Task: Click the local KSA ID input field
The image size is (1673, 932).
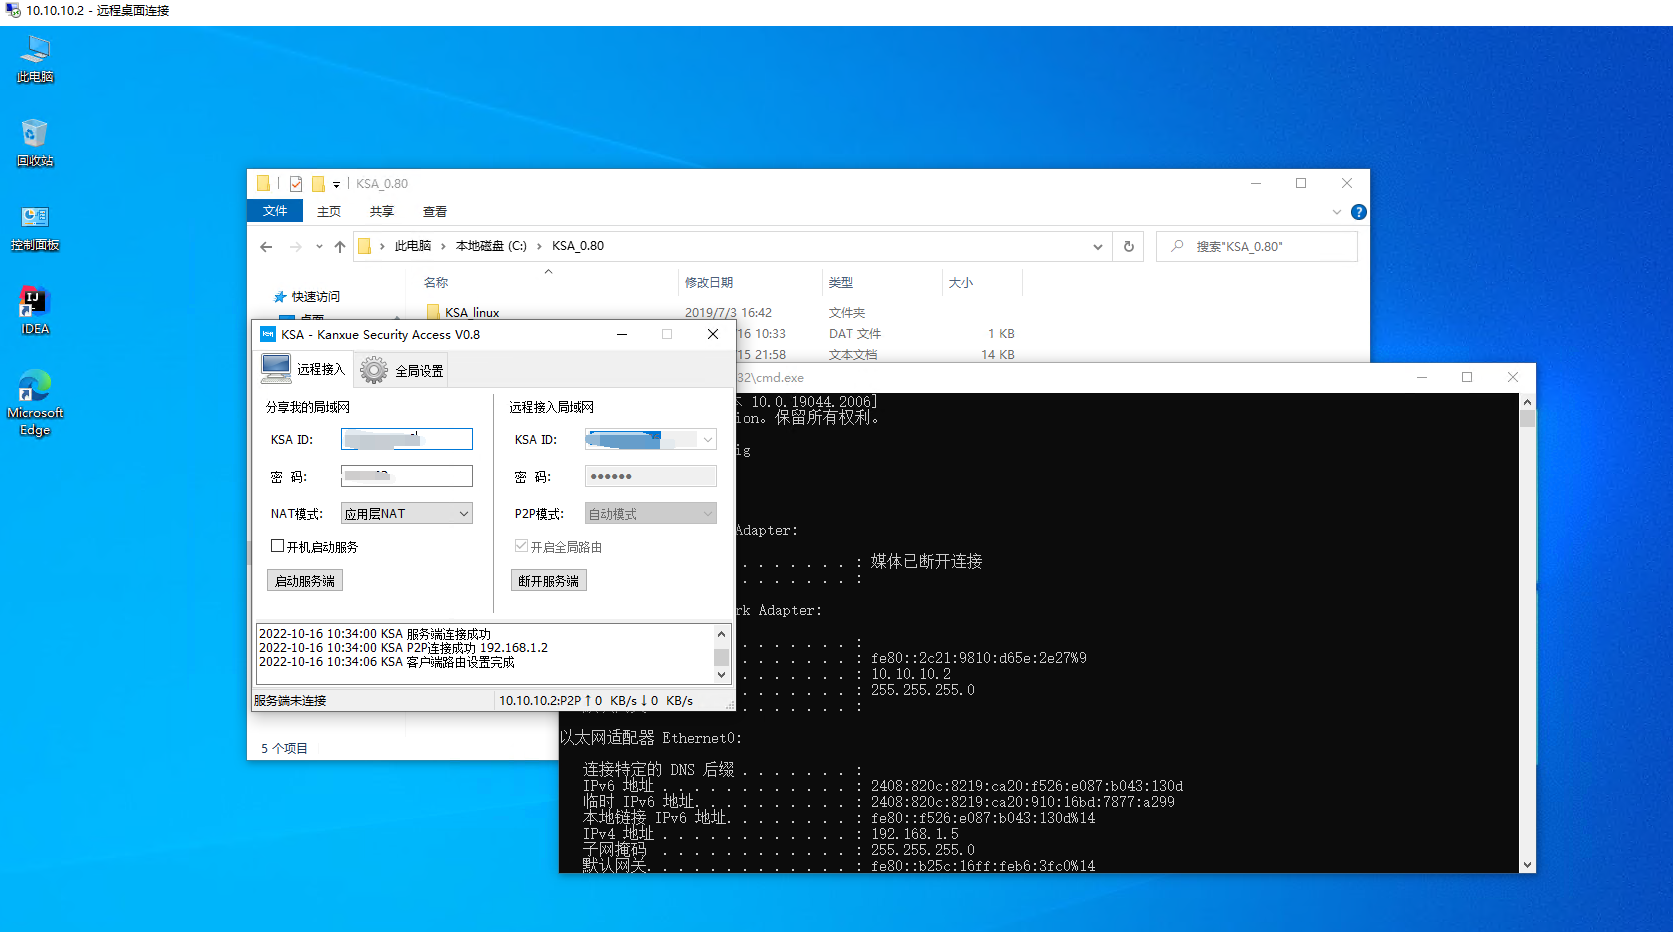Action: 407,439
